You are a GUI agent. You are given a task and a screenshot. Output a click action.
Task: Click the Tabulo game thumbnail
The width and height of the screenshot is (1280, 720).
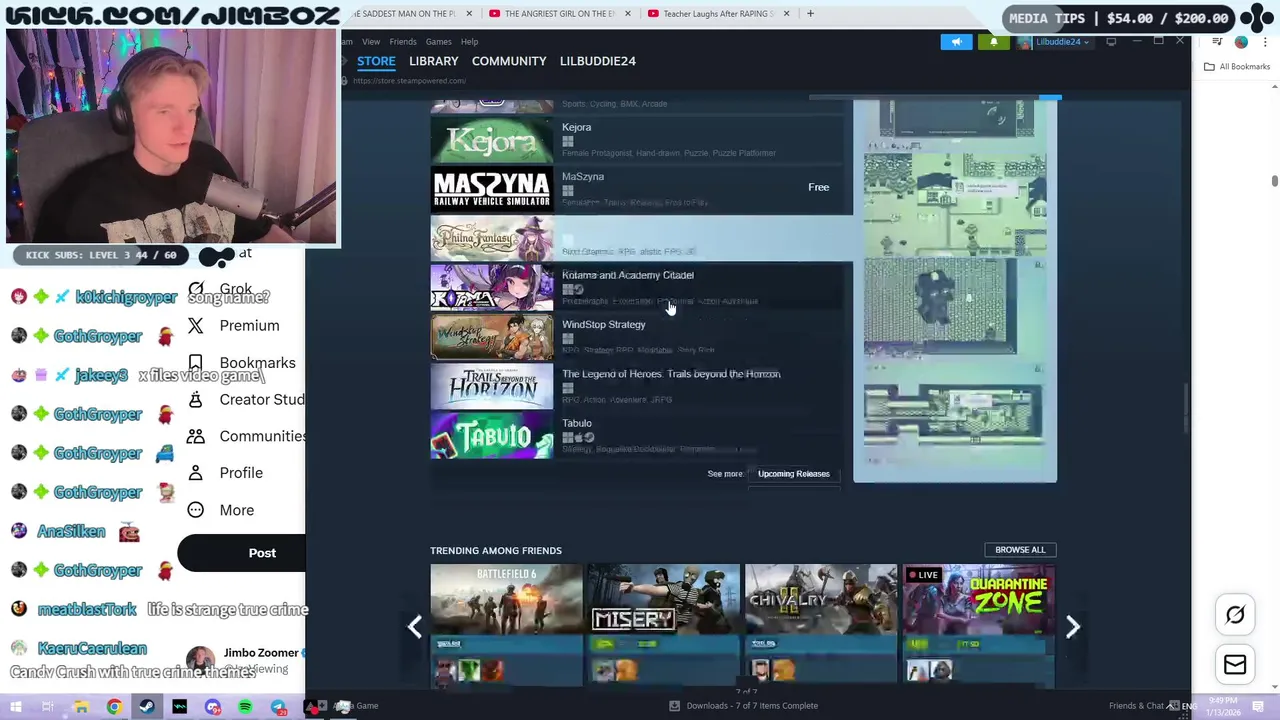491,436
